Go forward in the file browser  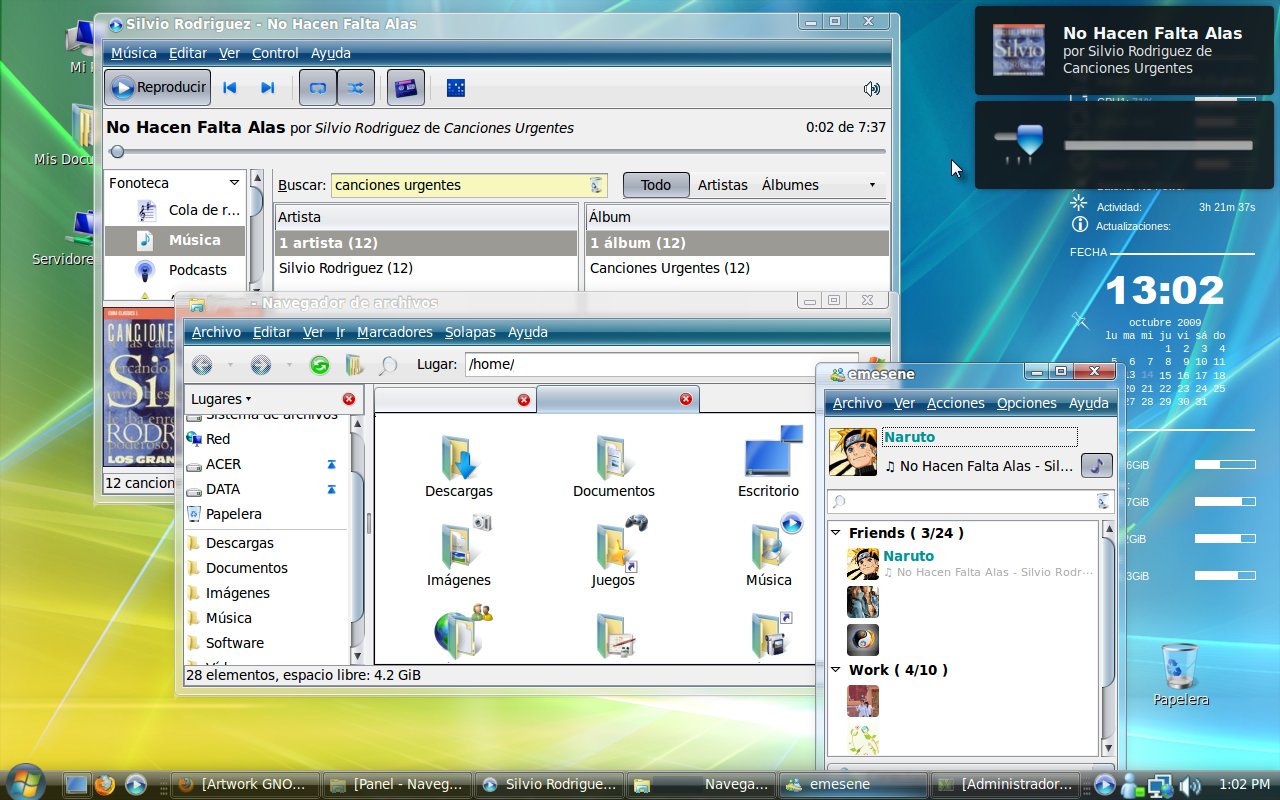point(261,365)
